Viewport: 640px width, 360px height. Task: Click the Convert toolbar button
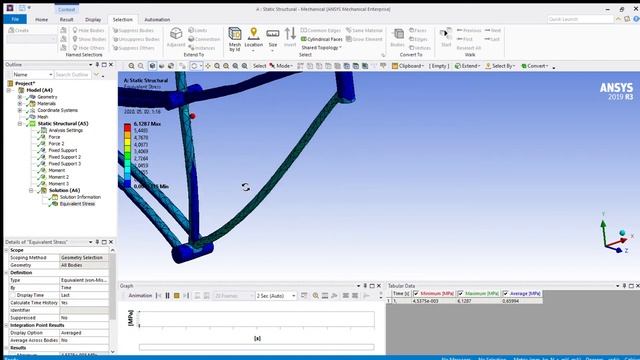coord(535,66)
